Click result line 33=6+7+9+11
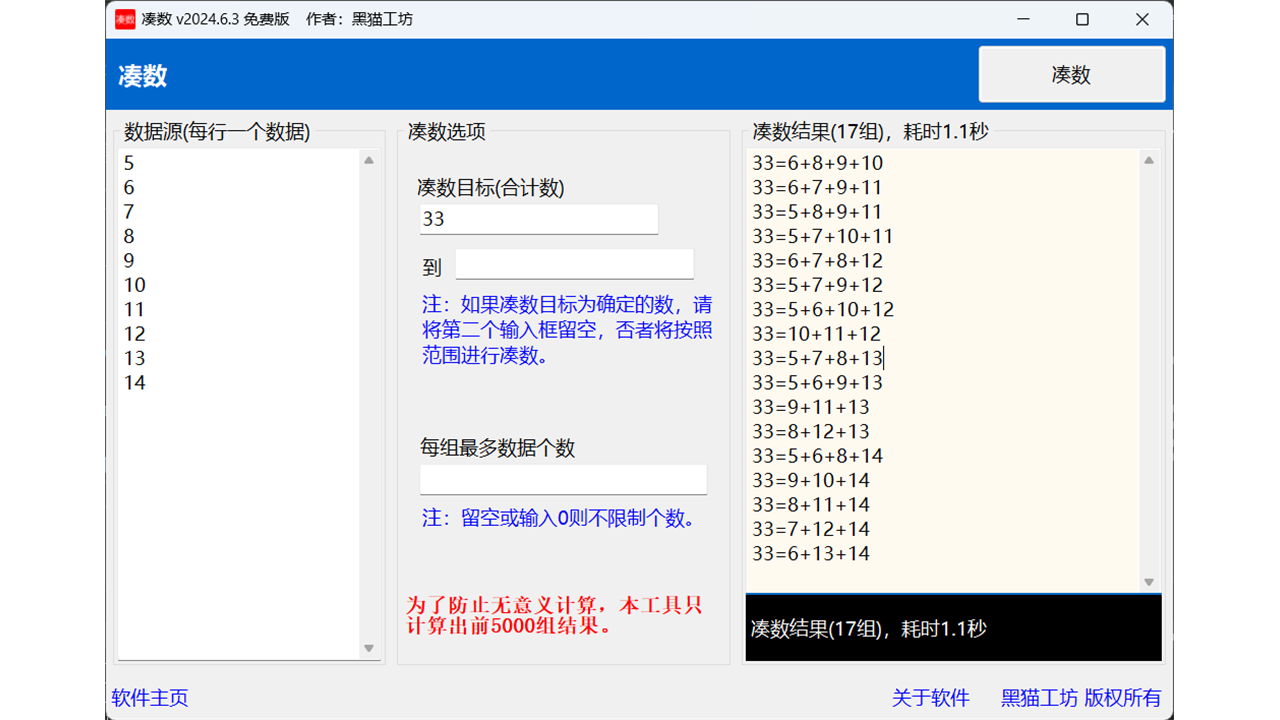Screen dimensions: 1280x720 (x=818, y=188)
